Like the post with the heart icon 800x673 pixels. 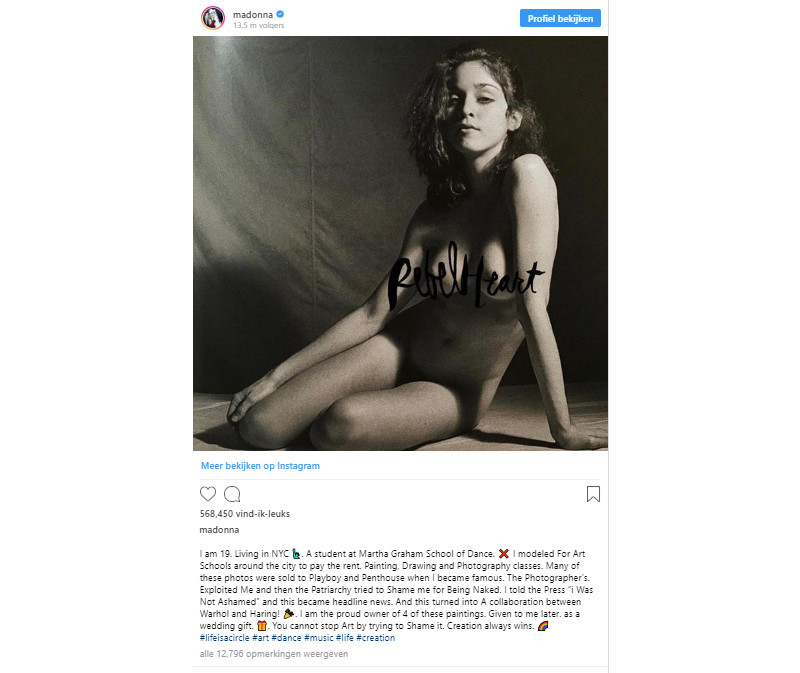pyautogui.click(x=208, y=494)
